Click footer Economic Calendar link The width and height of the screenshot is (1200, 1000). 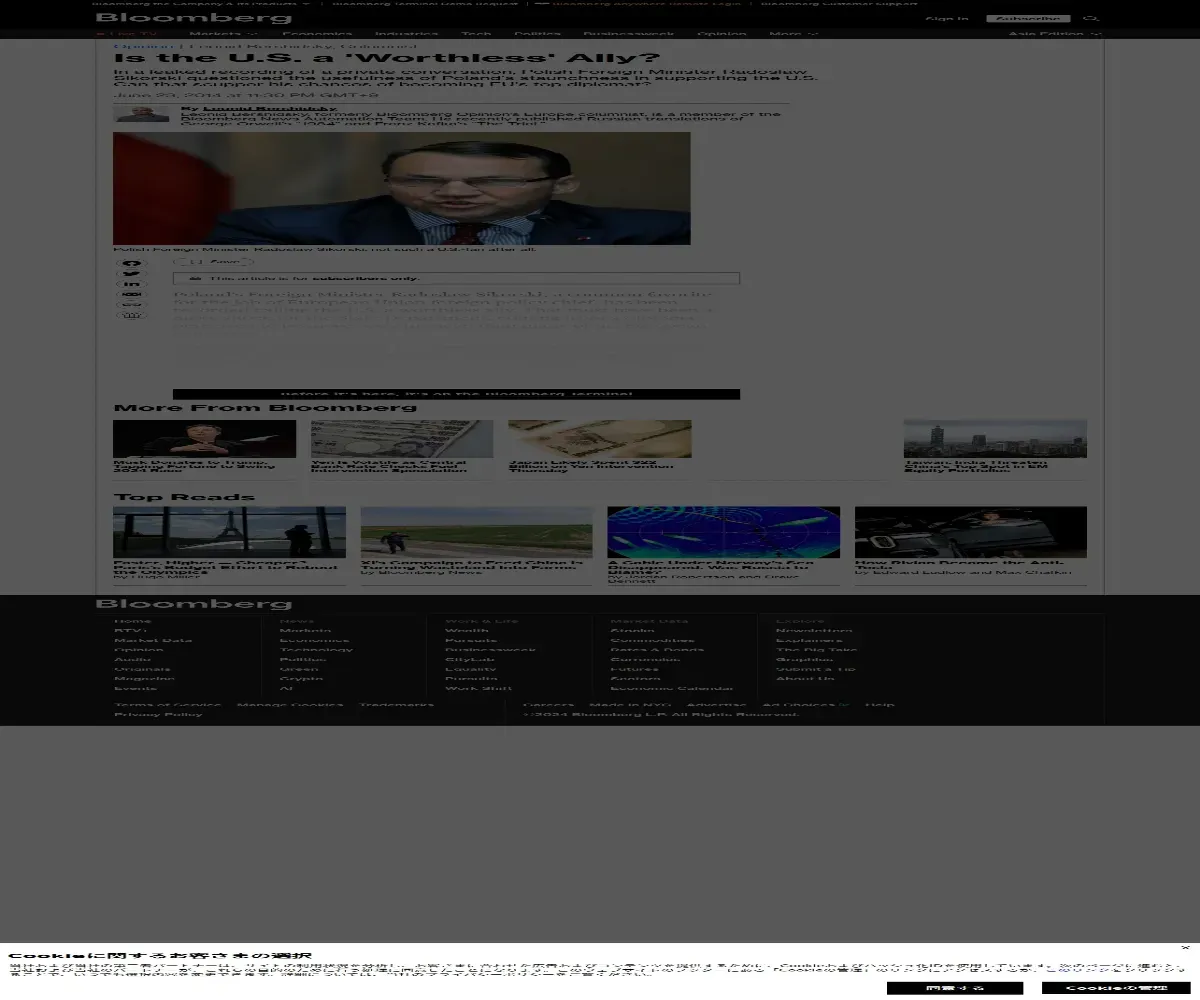pyautogui.click(x=672, y=689)
